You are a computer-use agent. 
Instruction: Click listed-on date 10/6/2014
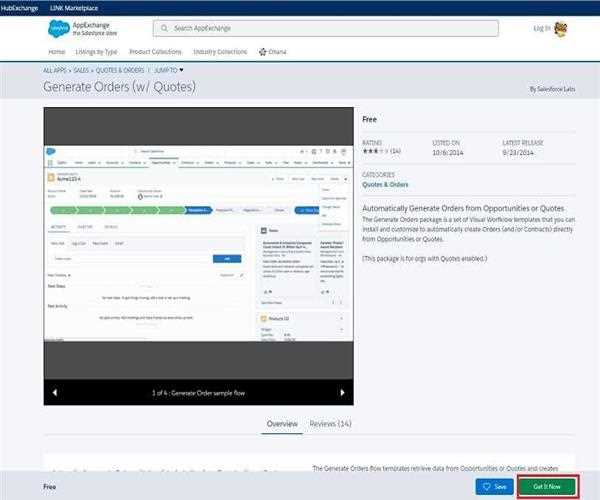[x=448, y=153]
